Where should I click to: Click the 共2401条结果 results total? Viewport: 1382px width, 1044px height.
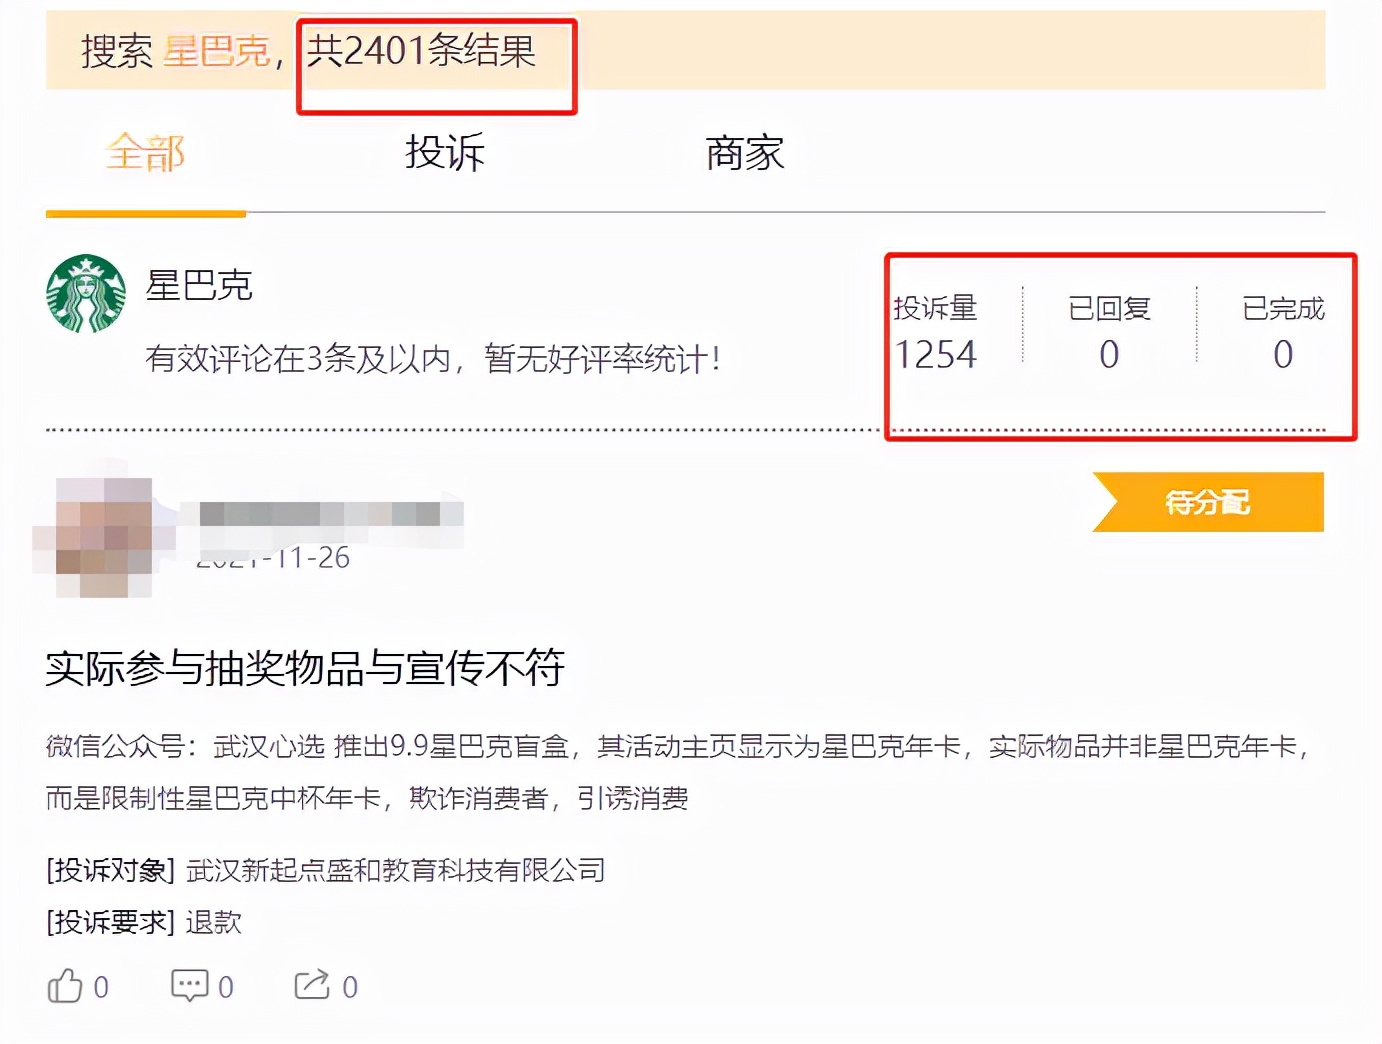tap(422, 56)
